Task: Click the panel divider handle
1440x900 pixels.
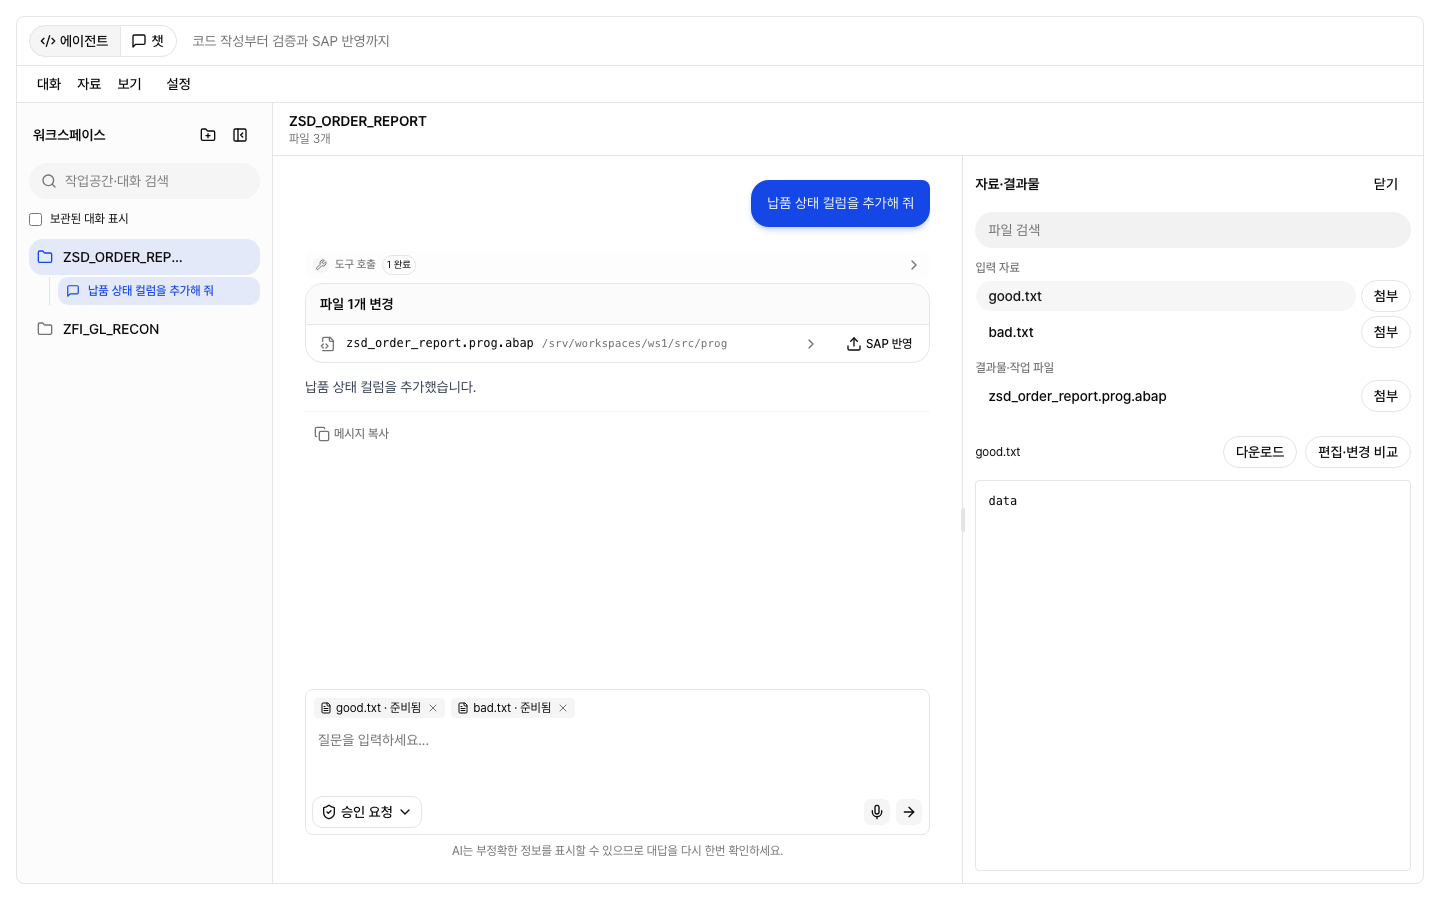Action: pos(963,519)
